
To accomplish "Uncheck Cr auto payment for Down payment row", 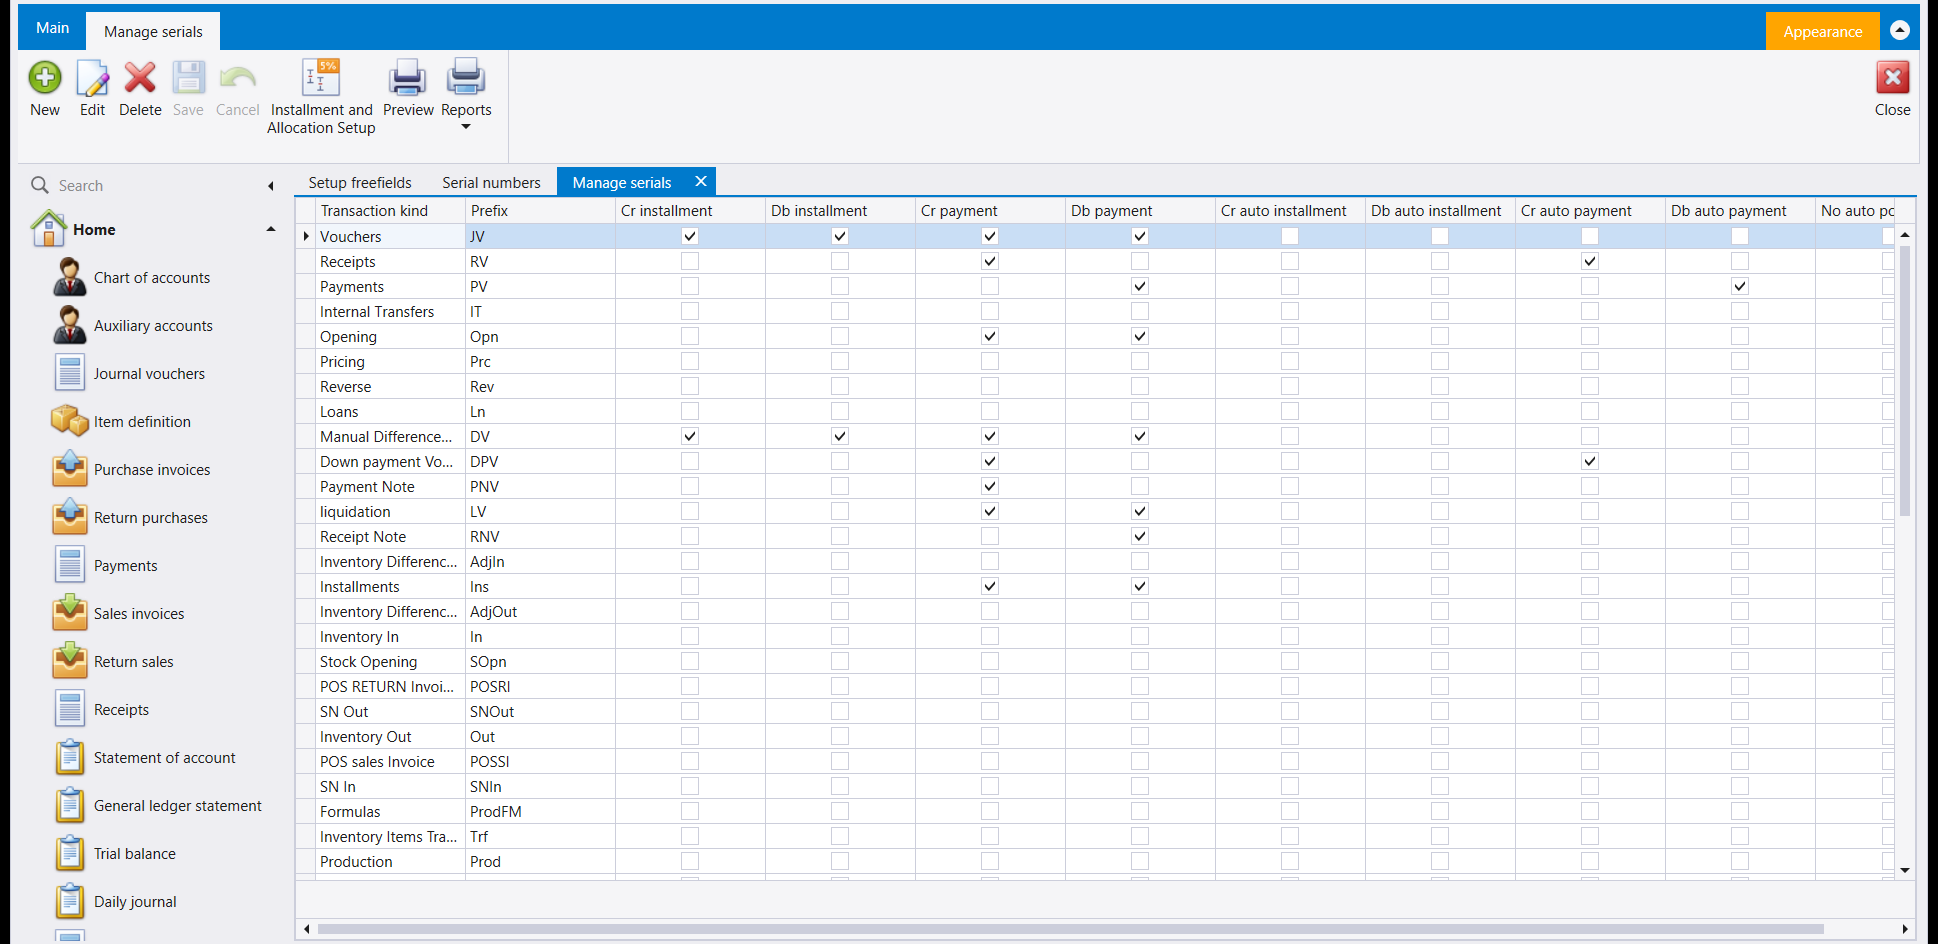I will pyautogui.click(x=1590, y=461).
